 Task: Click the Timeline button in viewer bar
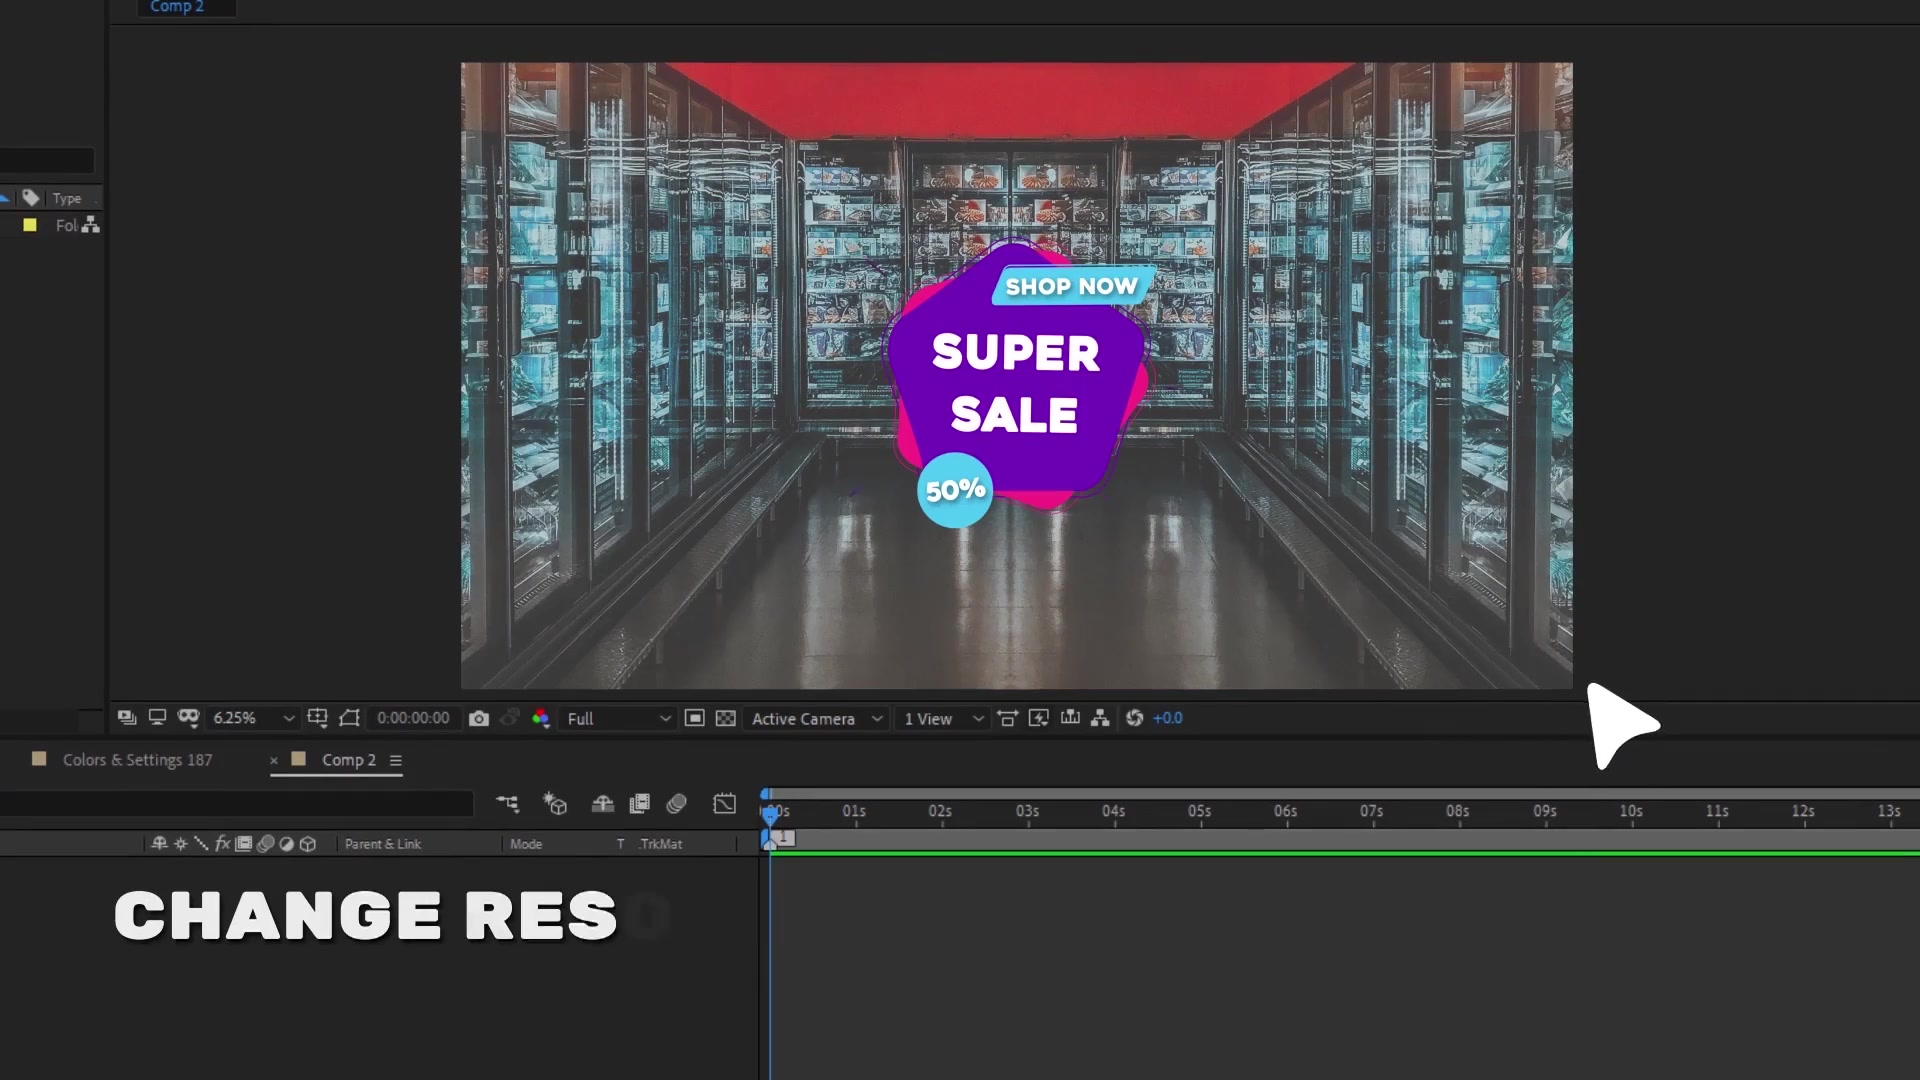pyautogui.click(x=1070, y=718)
